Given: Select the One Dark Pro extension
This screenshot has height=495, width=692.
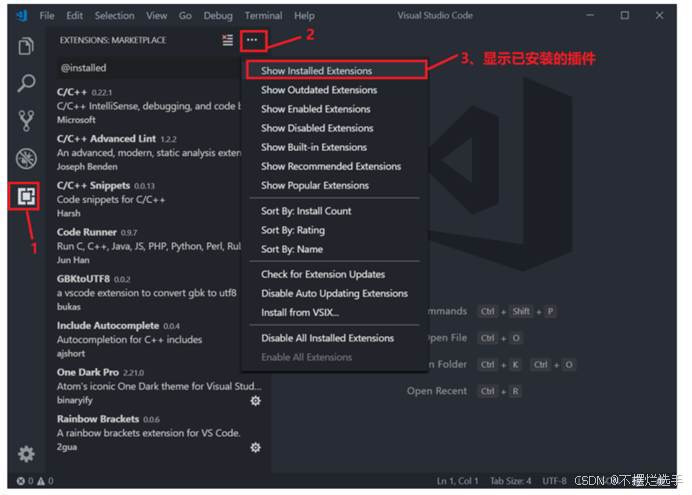Looking at the screenshot, I should coord(159,386).
